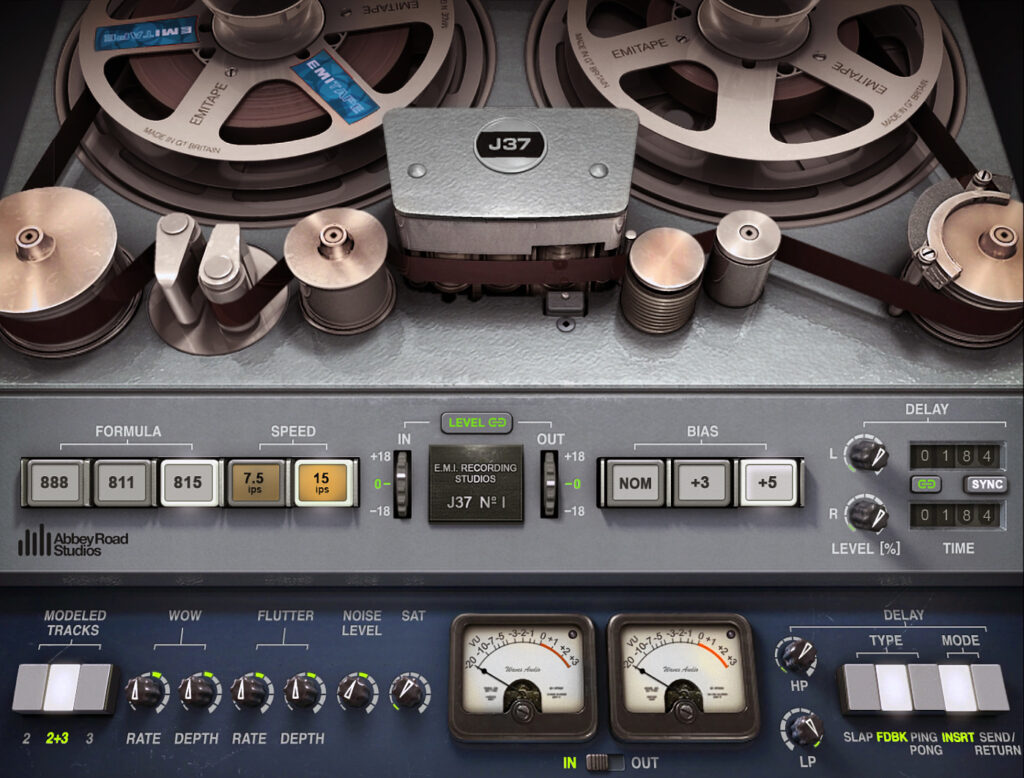Select tape formula 888

[54, 482]
